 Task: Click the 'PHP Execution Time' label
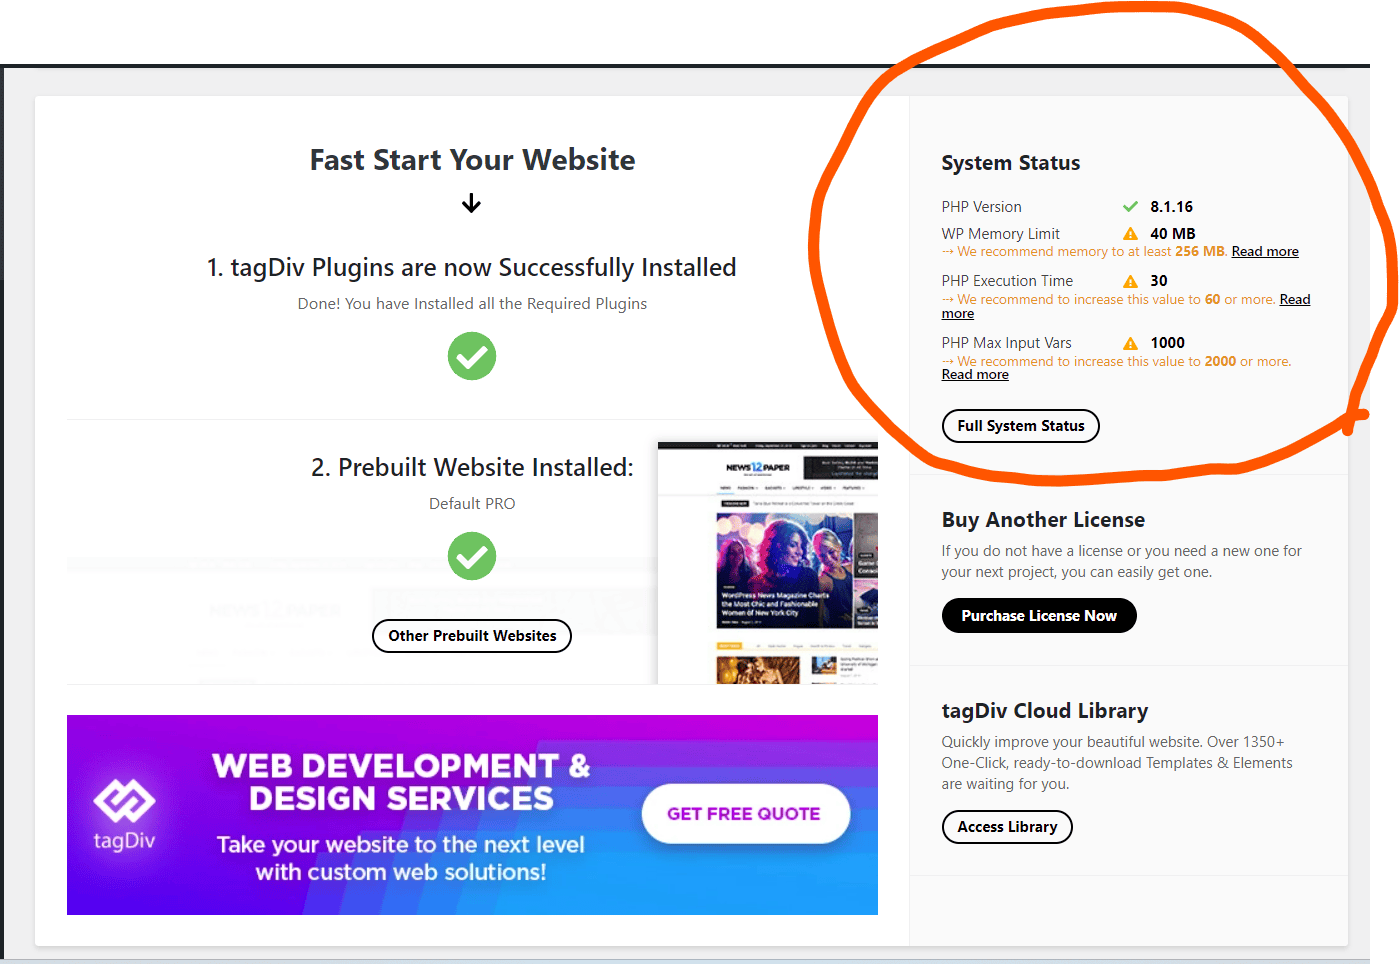[x=1007, y=281]
